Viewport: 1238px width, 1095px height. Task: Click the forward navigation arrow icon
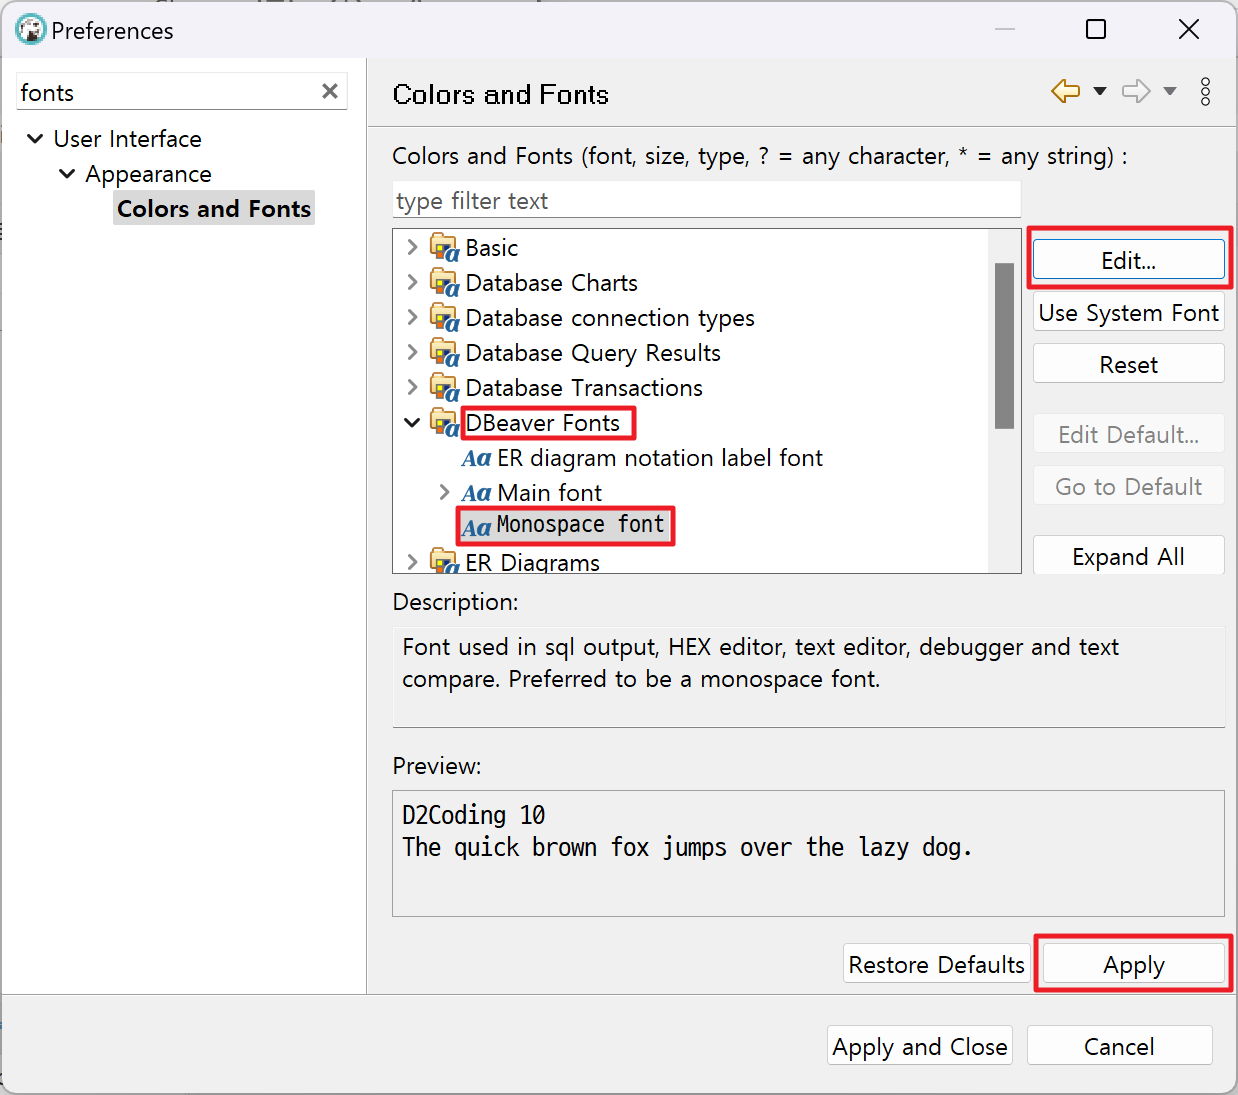pos(1136,91)
